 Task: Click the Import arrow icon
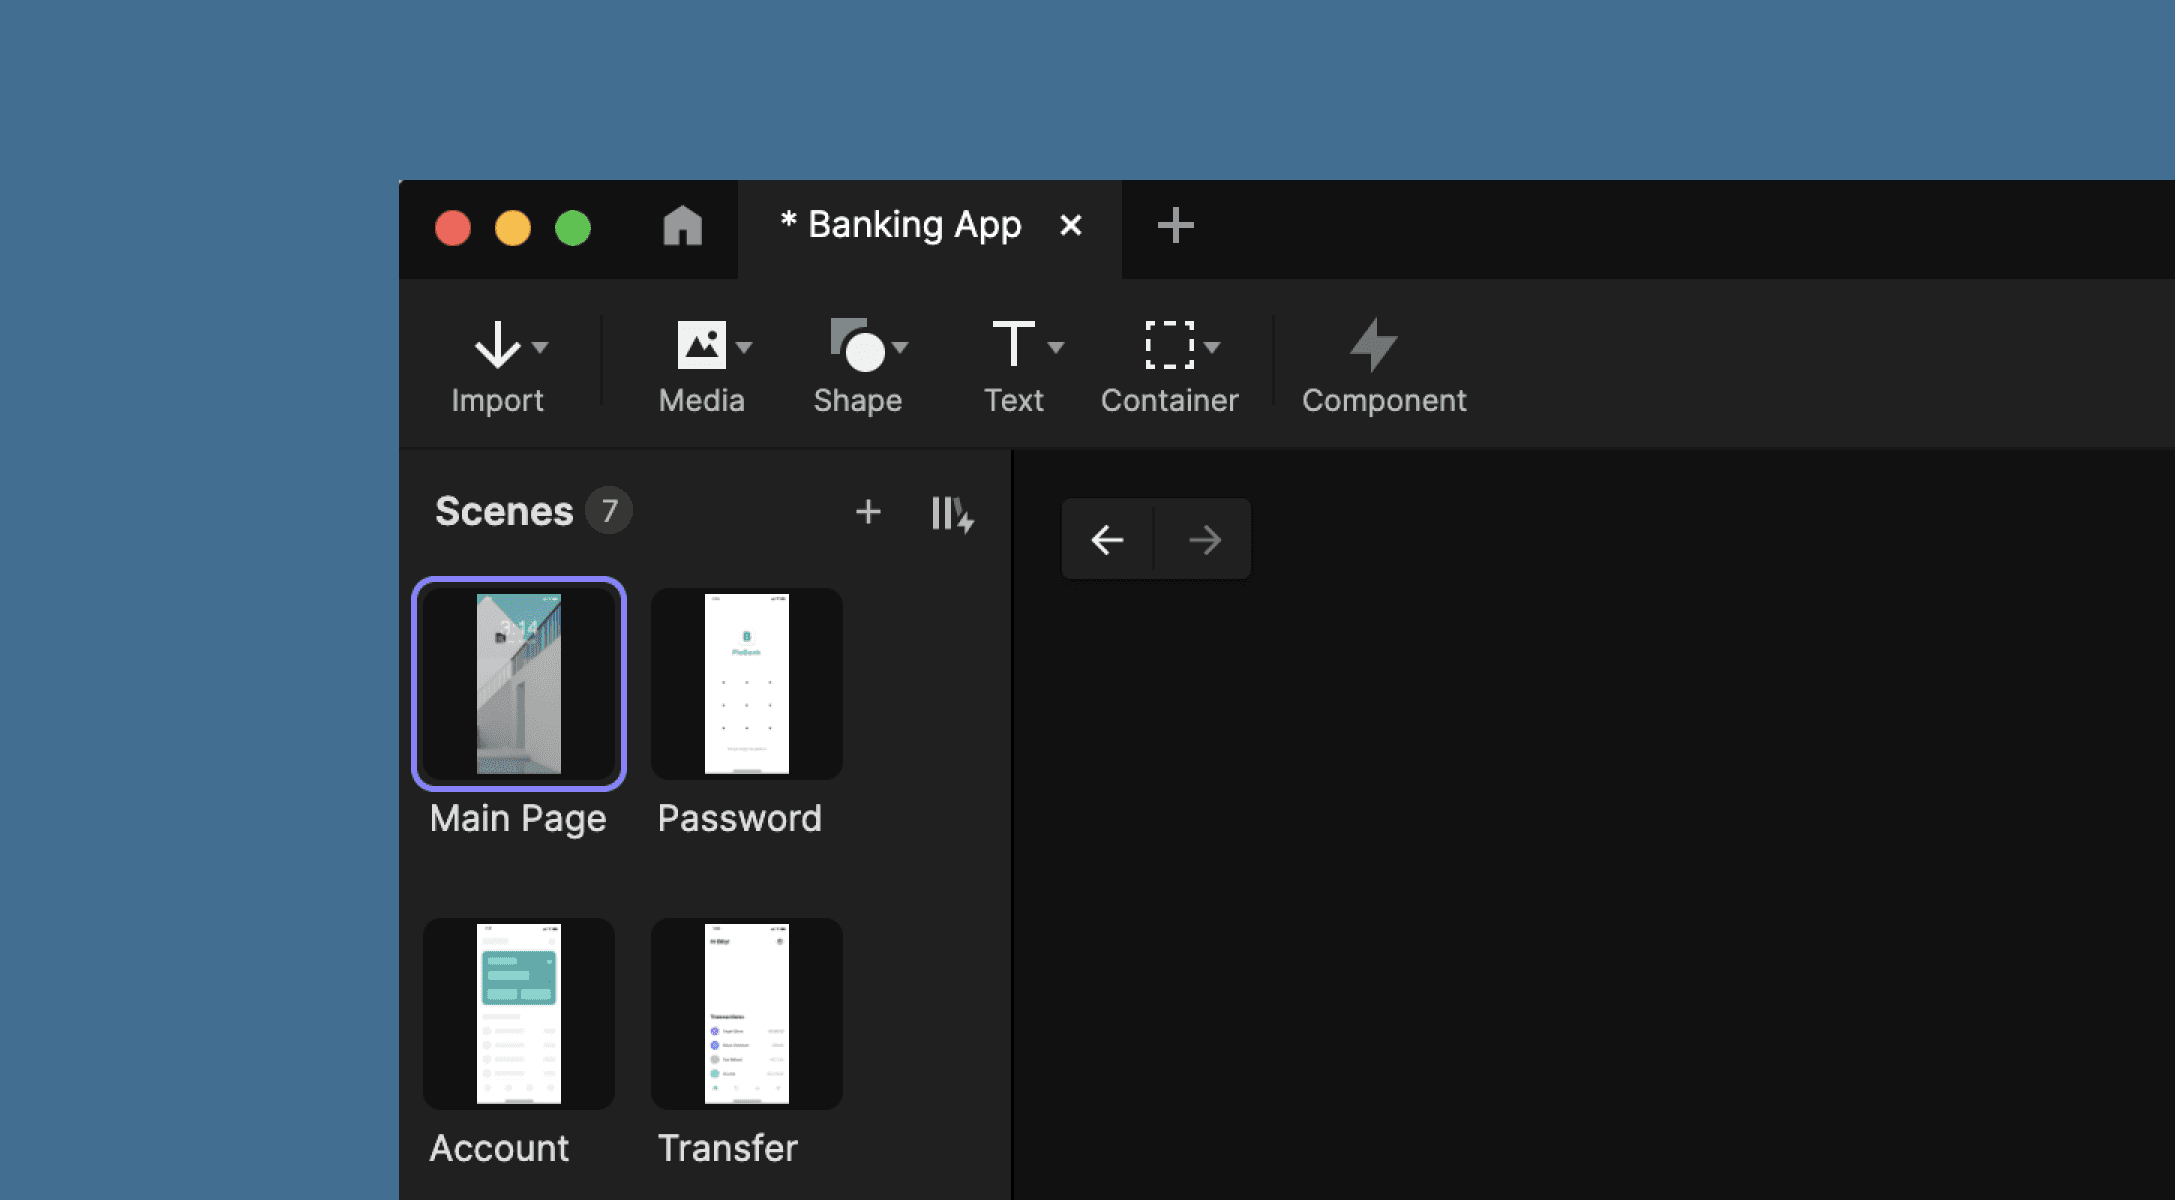[x=496, y=345]
